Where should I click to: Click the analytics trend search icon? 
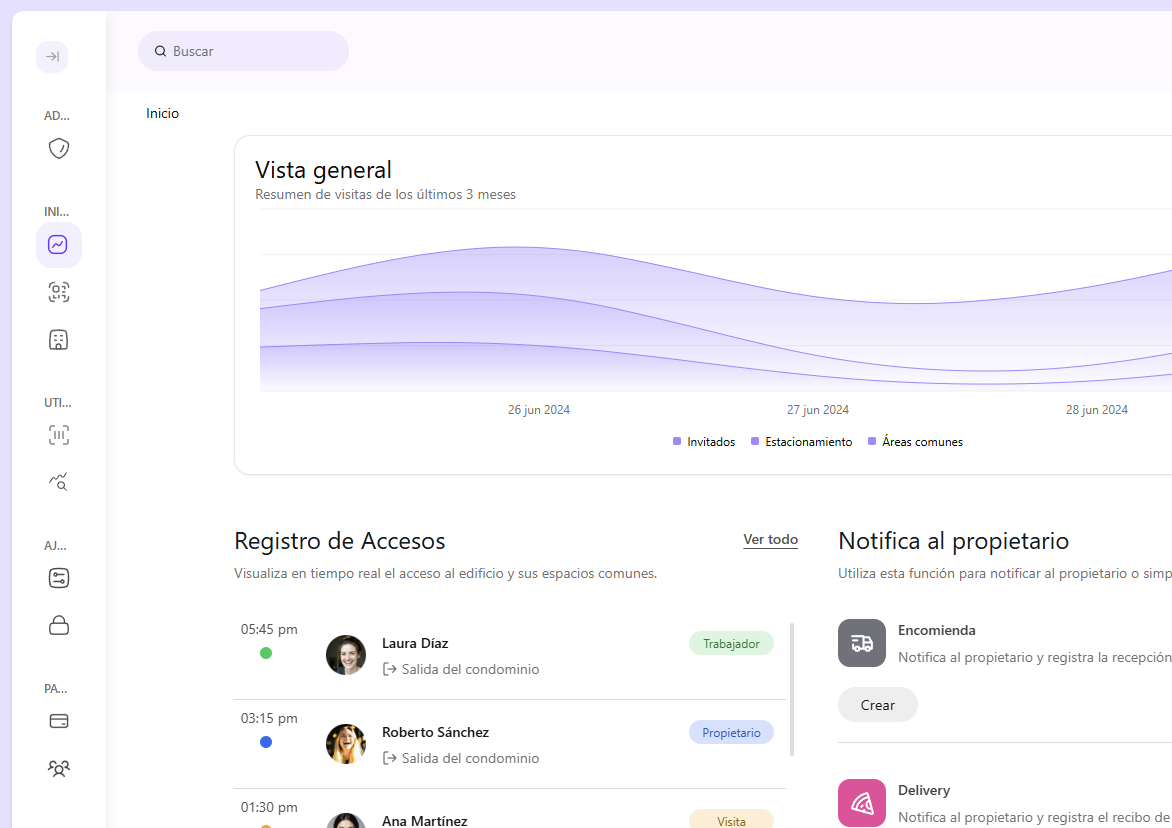click(58, 482)
